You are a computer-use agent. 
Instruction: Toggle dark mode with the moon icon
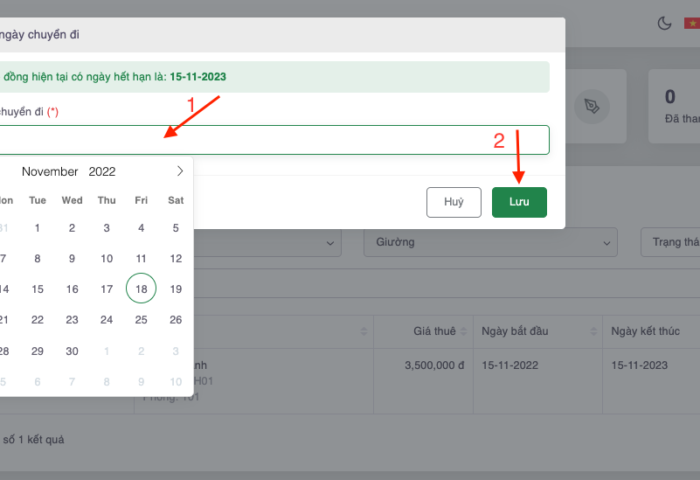click(x=664, y=23)
